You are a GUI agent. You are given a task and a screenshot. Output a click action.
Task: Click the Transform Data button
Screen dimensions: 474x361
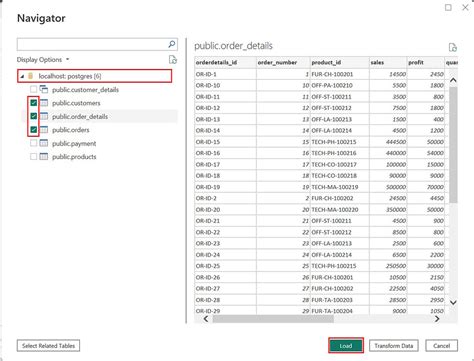coord(394,346)
